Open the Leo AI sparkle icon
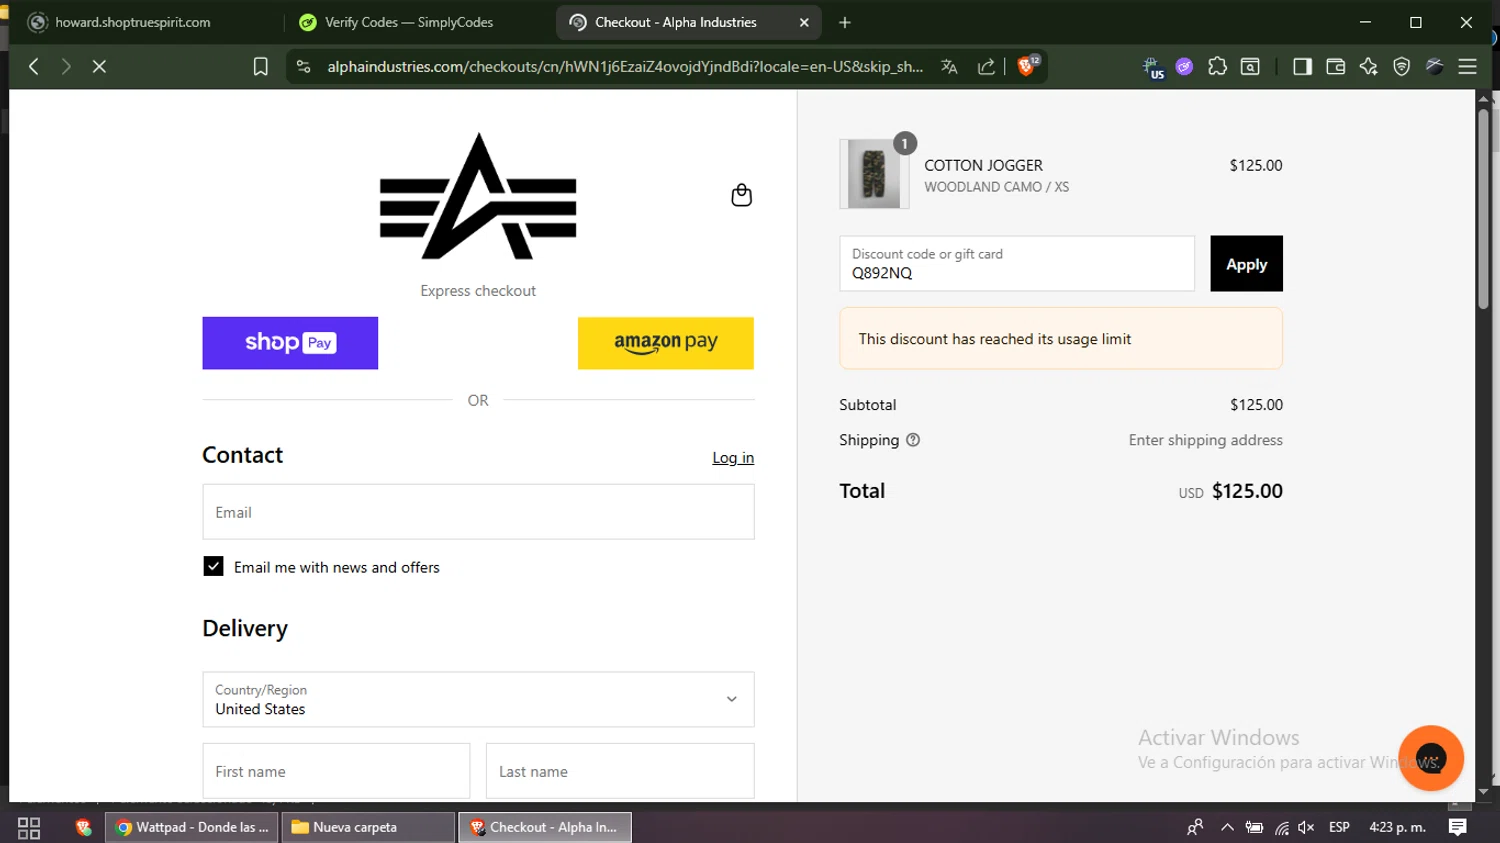Viewport: 1500px width, 843px height. point(1368,66)
